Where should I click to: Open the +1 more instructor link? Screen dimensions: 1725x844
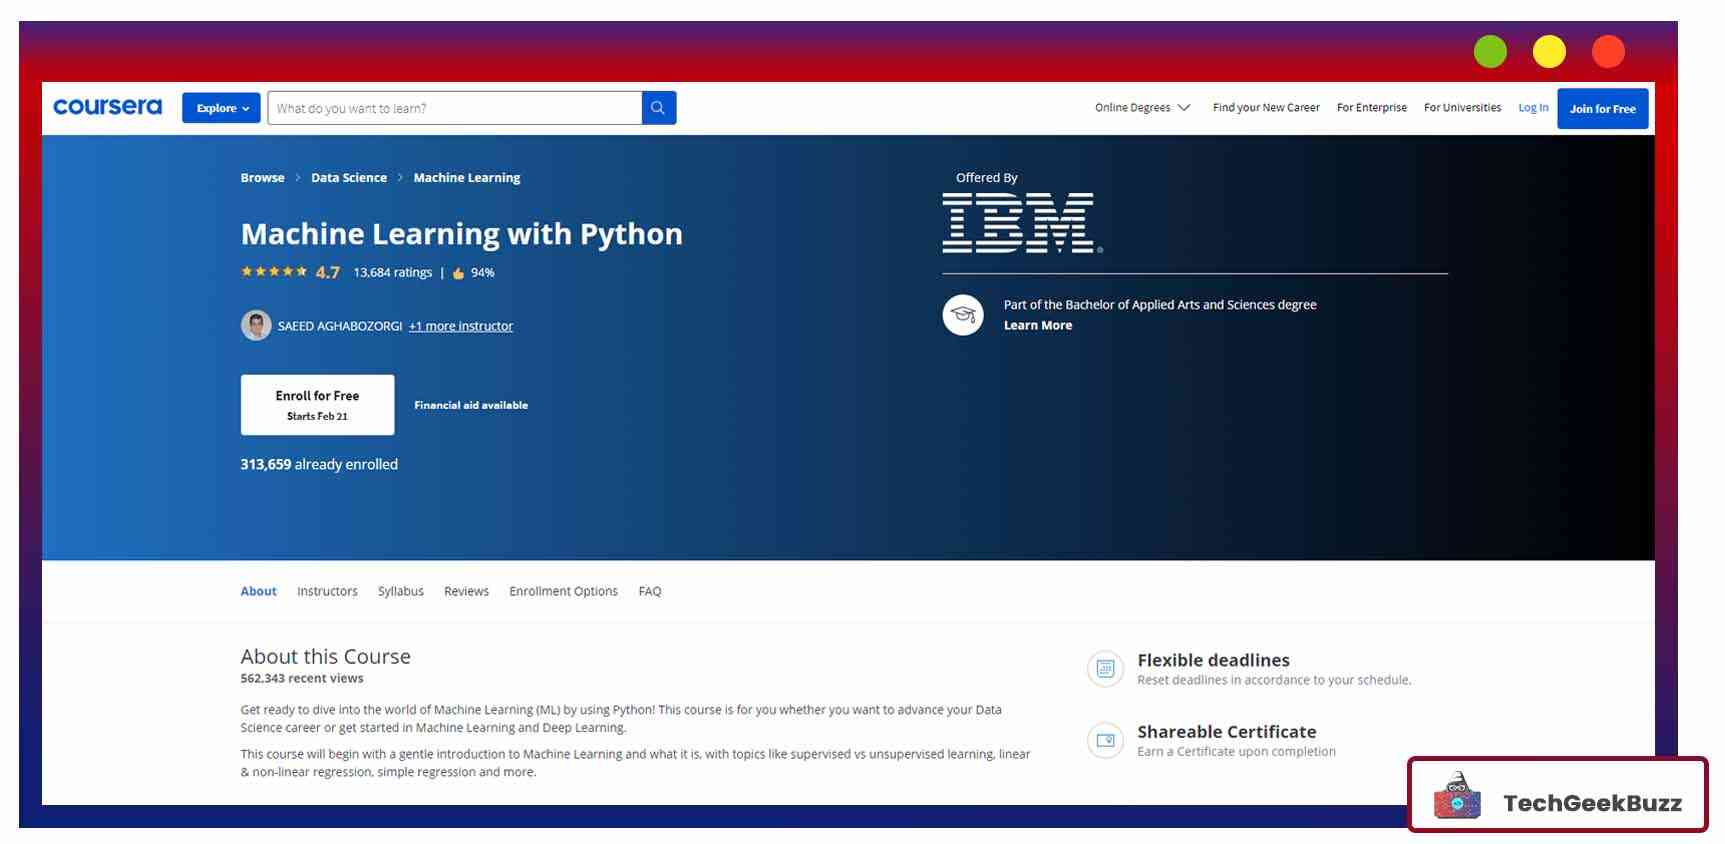(461, 326)
